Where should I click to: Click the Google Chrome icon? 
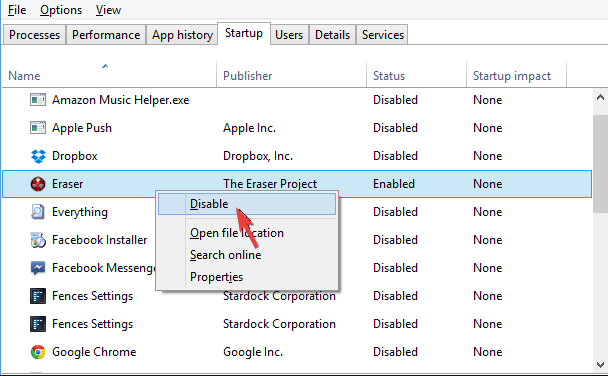pyautogui.click(x=38, y=352)
